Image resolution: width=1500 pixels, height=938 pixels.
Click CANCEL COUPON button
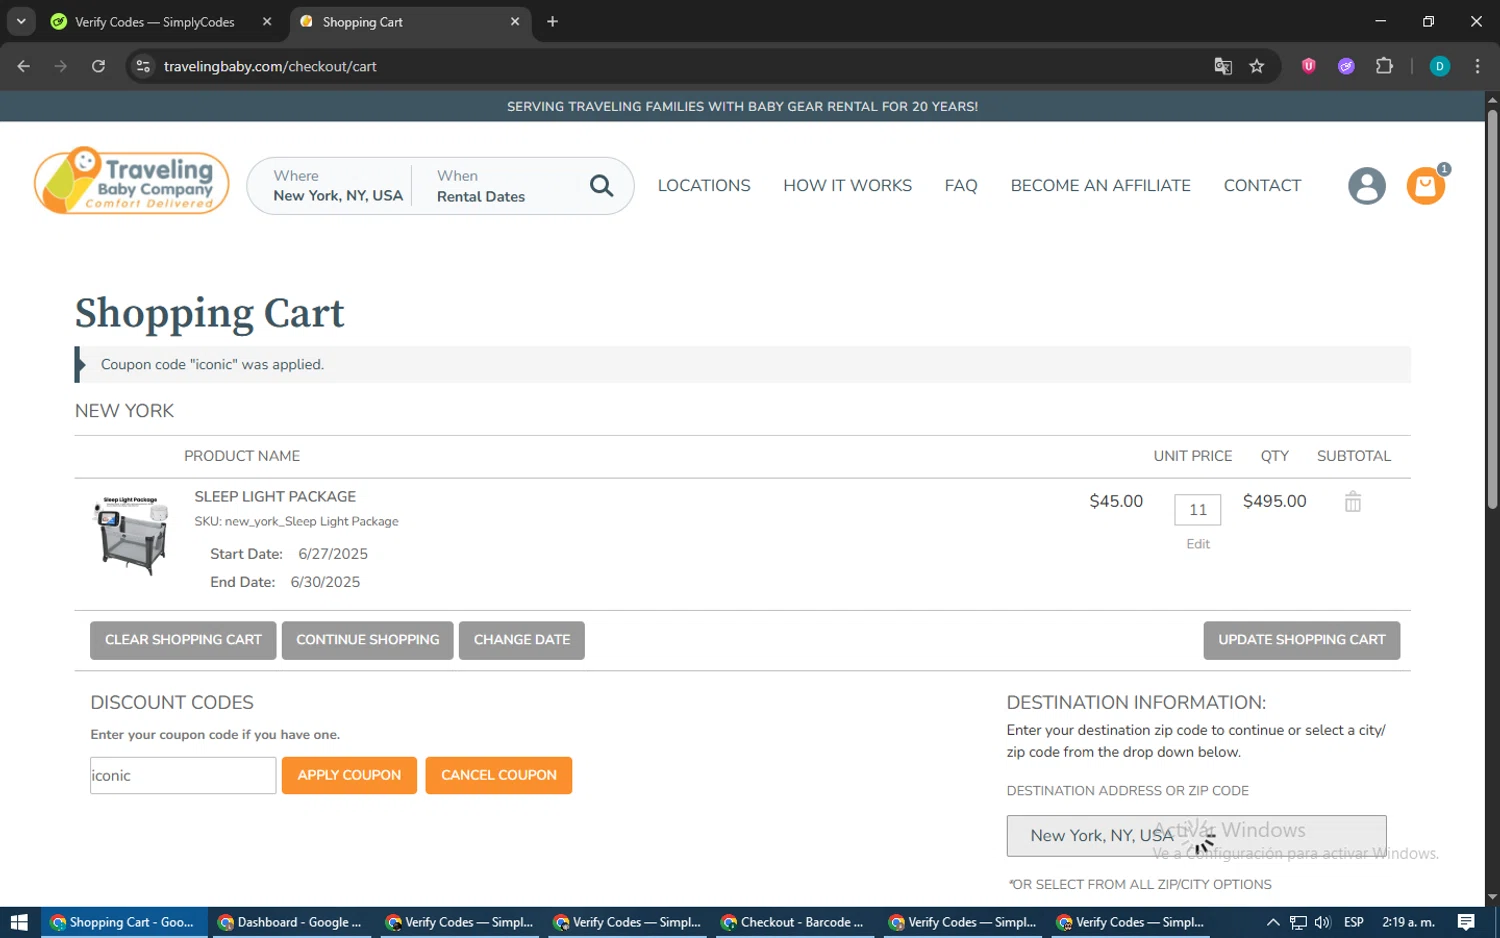pyautogui.click(x=499, y=775)
